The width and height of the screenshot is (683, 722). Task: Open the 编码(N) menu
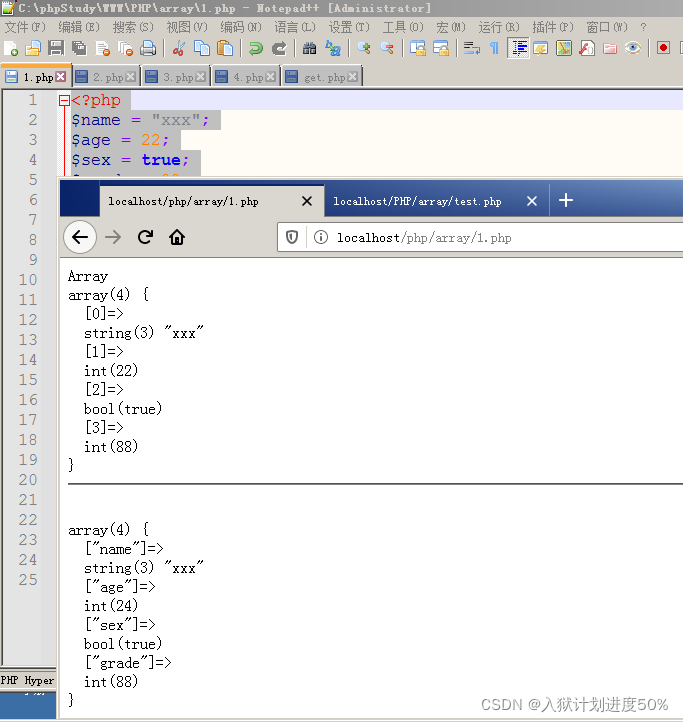(241, 27)
